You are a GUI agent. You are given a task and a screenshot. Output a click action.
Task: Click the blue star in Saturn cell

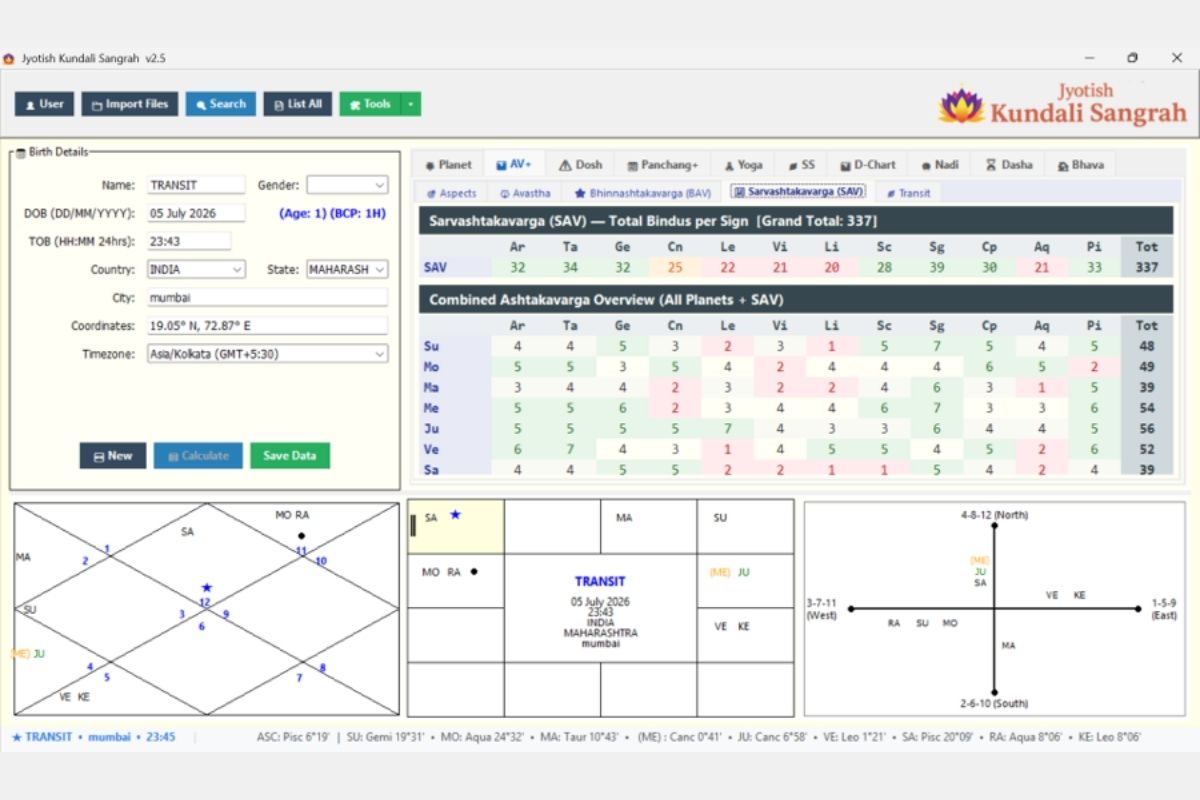(455, 515)
